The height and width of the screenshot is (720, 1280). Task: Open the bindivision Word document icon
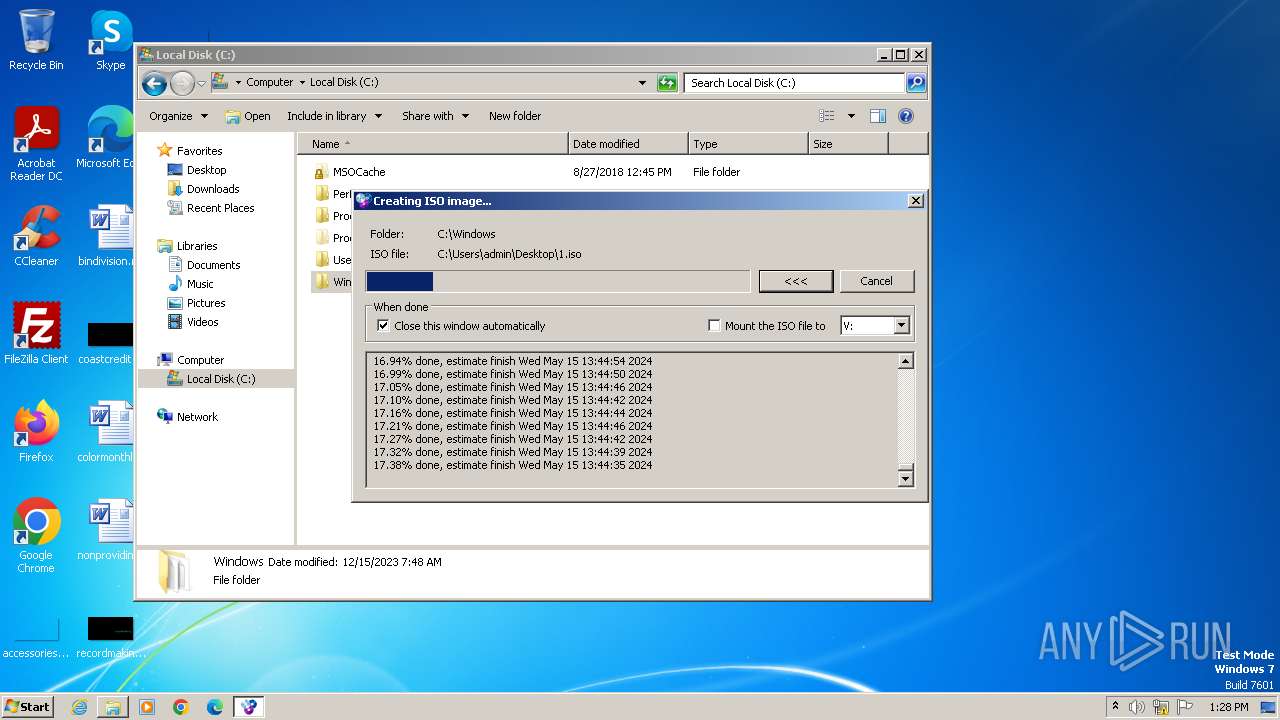108,236
